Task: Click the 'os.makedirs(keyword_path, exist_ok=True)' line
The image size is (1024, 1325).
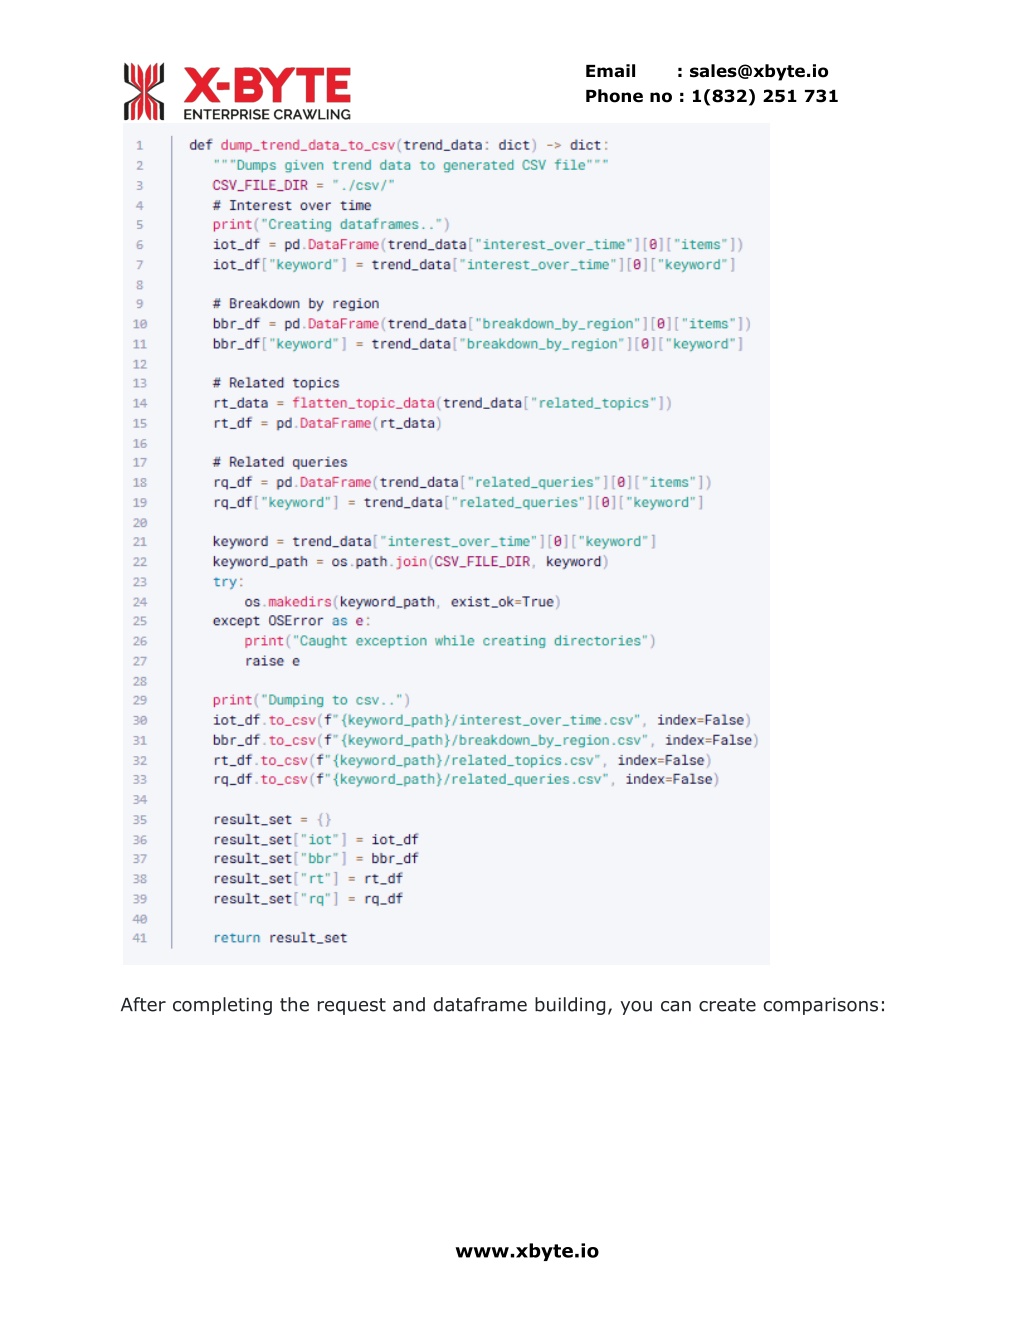Action: tap(402, 602)
